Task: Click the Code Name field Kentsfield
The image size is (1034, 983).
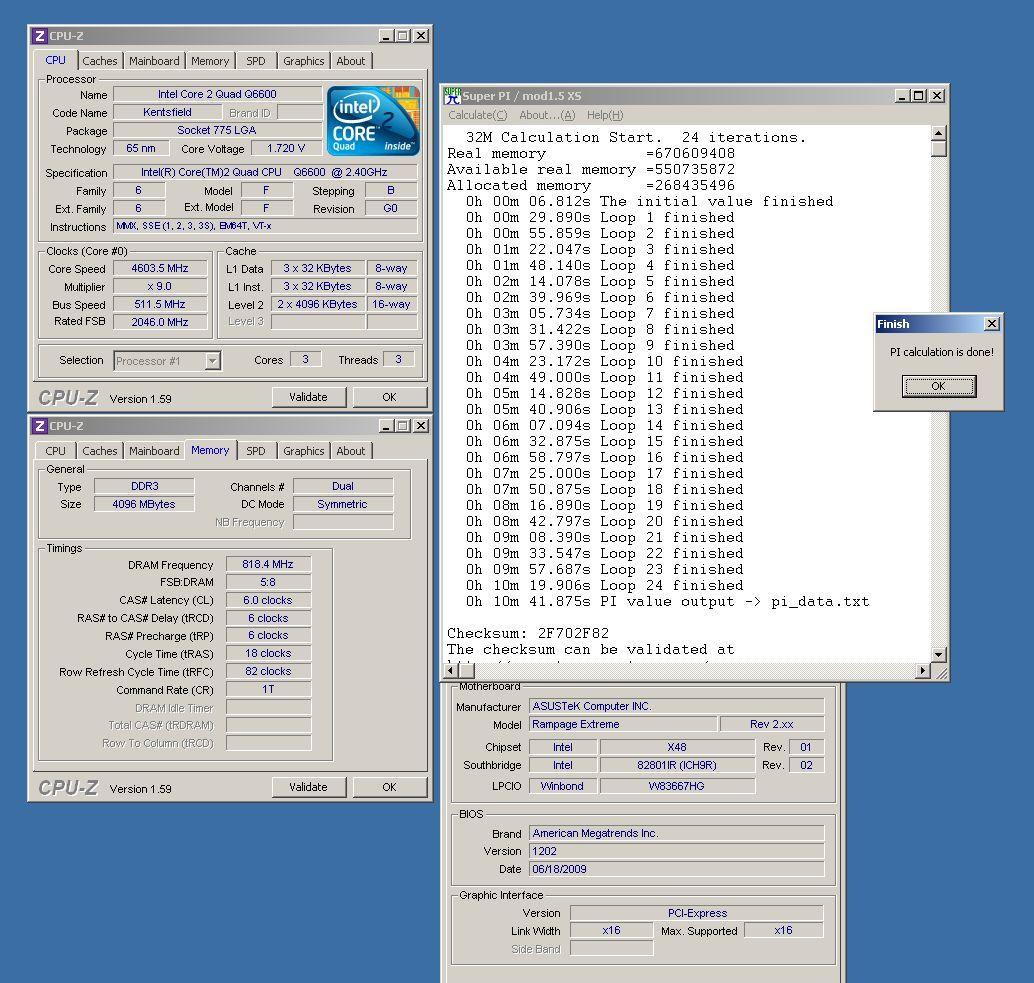Action: pos(167,112)
